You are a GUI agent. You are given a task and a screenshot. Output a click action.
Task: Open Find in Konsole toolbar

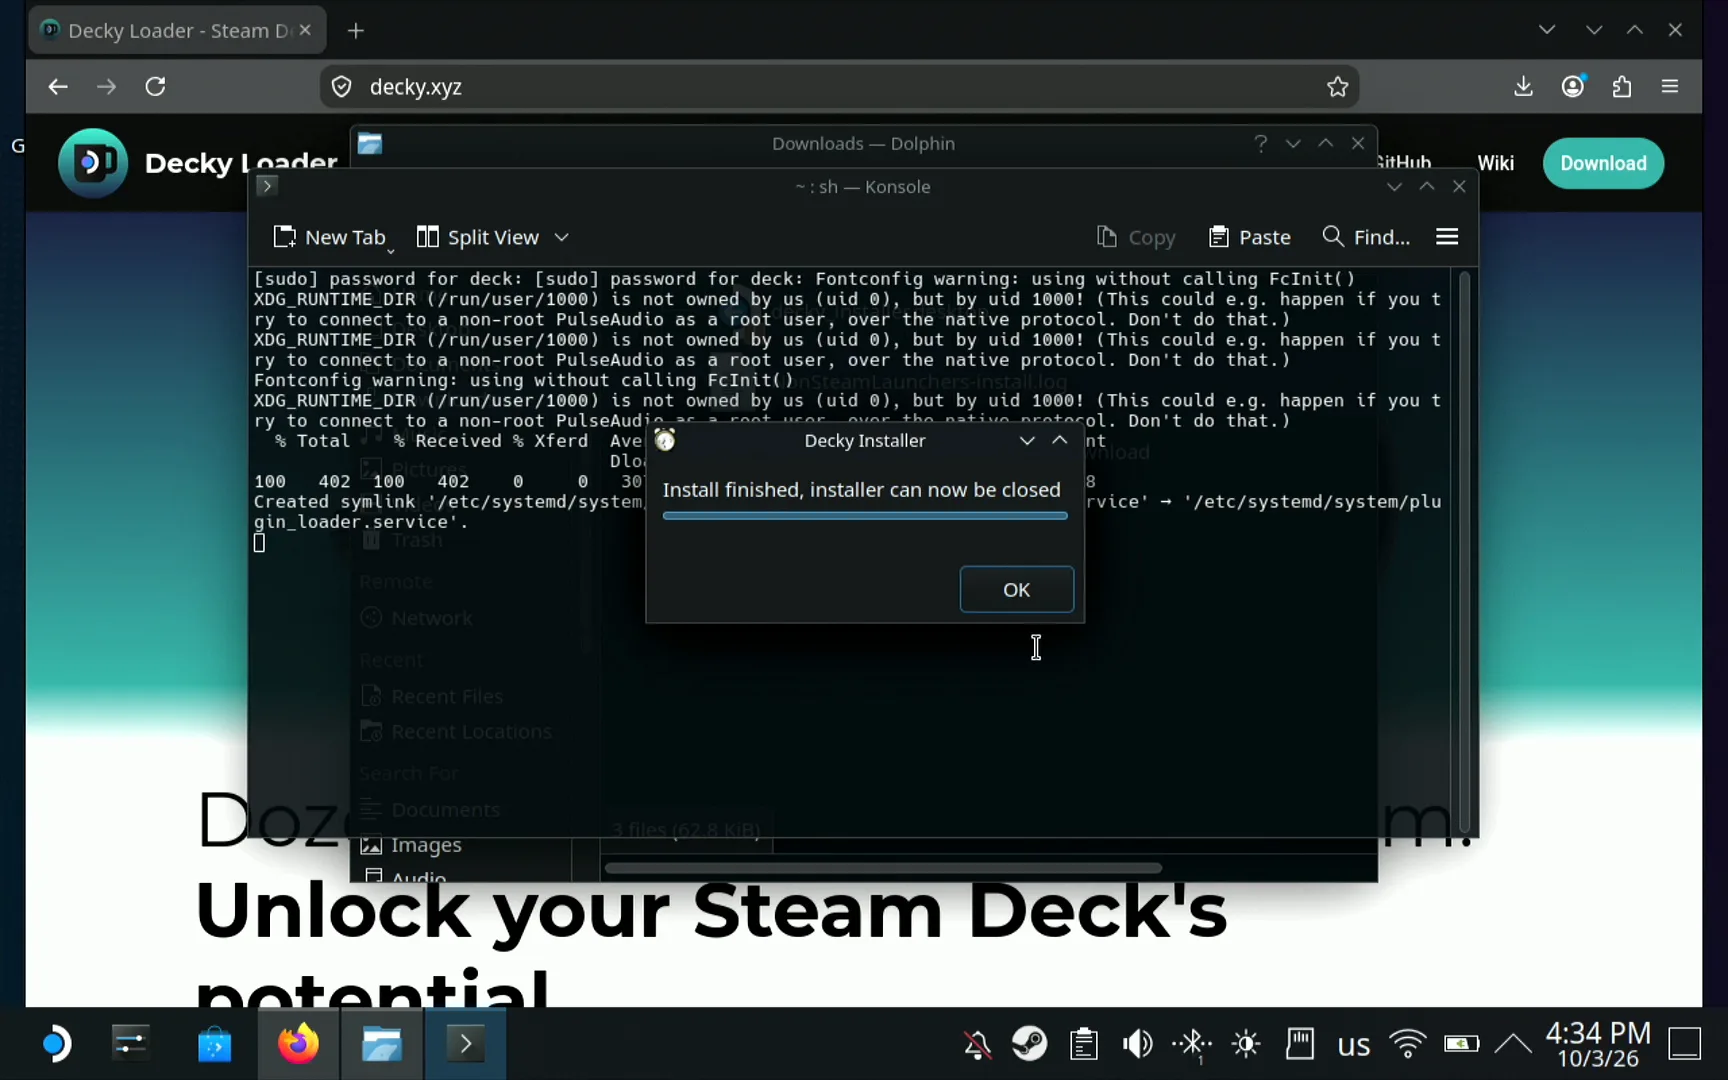click(x=1365, y=237)
